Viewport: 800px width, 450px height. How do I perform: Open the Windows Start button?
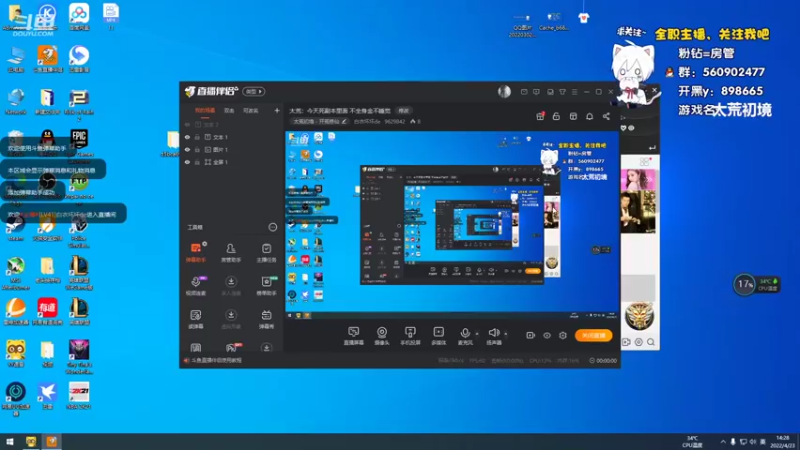(10, 441)
